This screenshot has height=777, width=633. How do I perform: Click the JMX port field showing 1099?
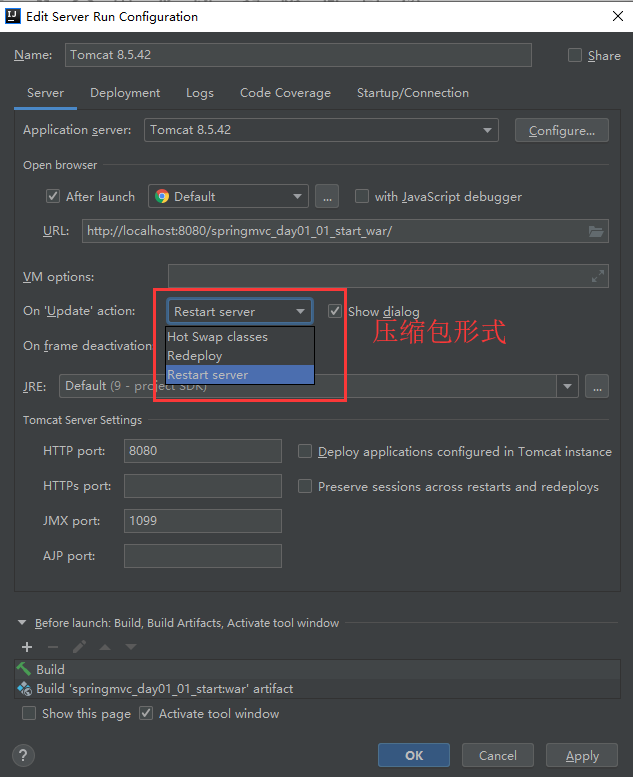(x=203, y=521)
